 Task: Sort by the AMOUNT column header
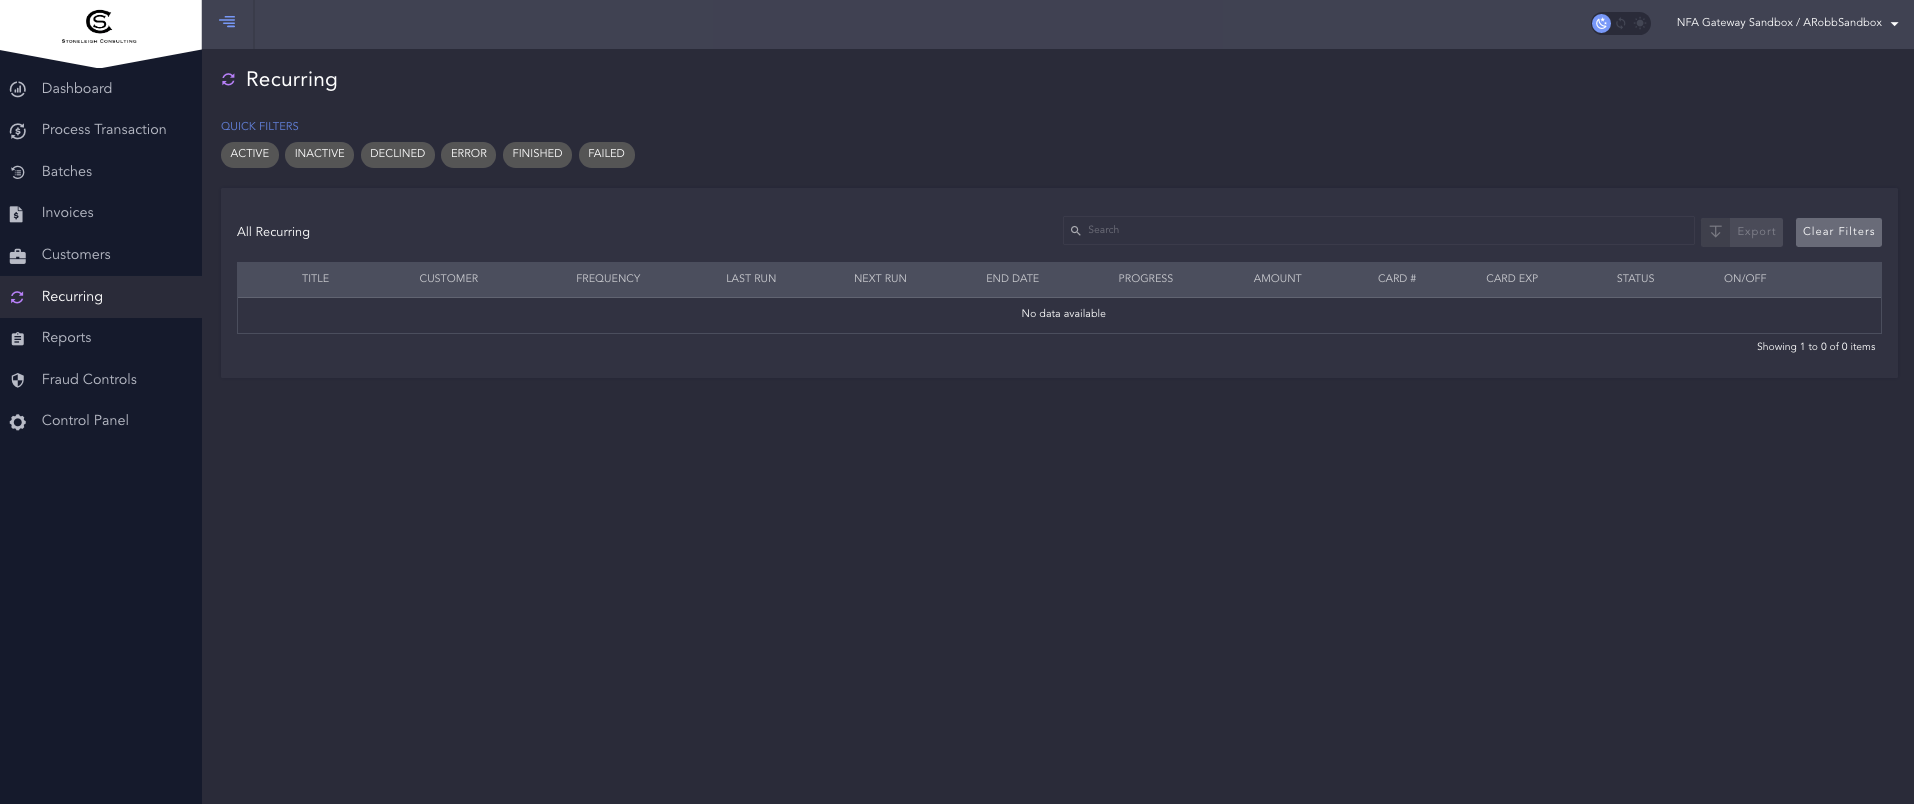click(1277, 279)
